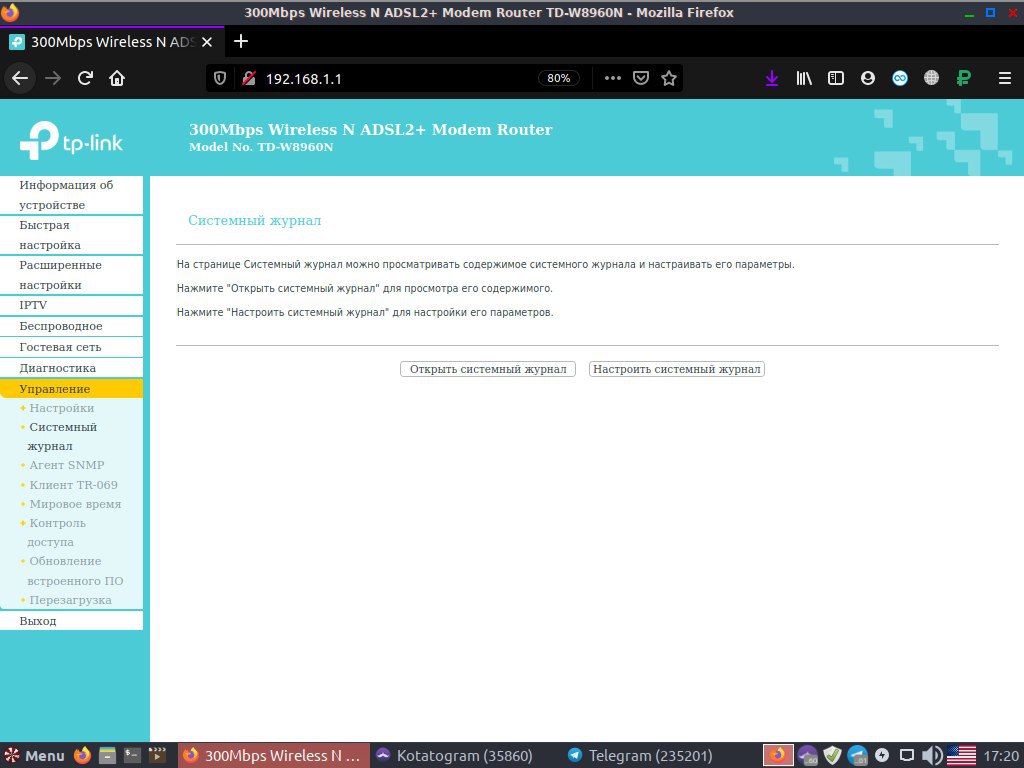
Task: Open the volume speaker tray icon
Action: [932, 756]
